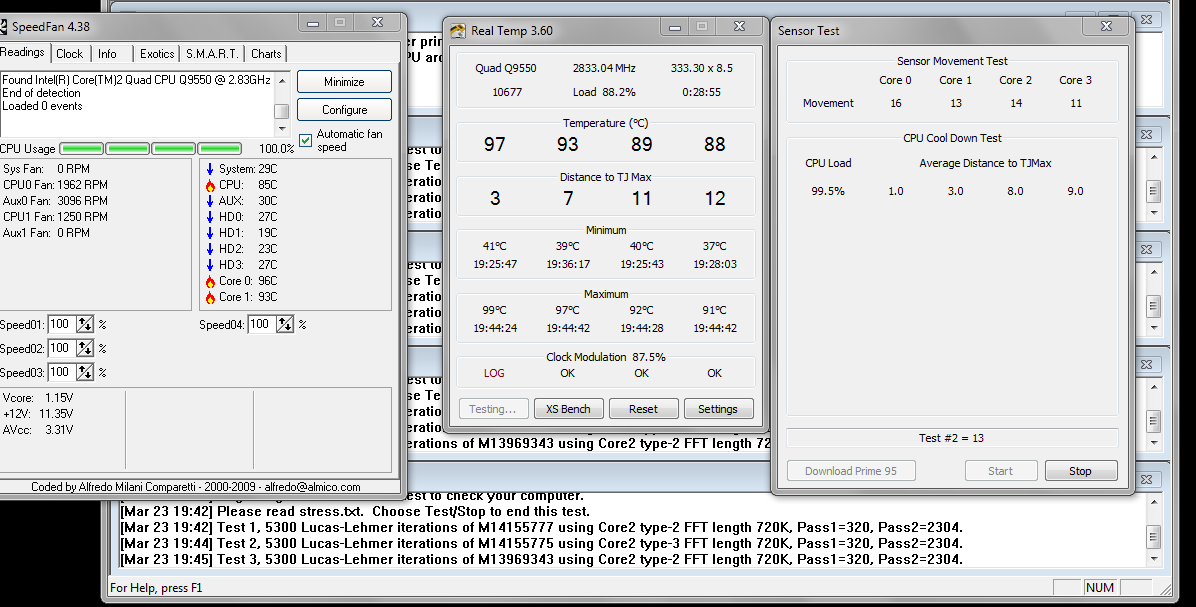The height and width of the screenshot is (607, 1196).
Task: Click the maximum "99°C" reading in Real Temp
Action: pyautogui.click(x=494, y=310)
